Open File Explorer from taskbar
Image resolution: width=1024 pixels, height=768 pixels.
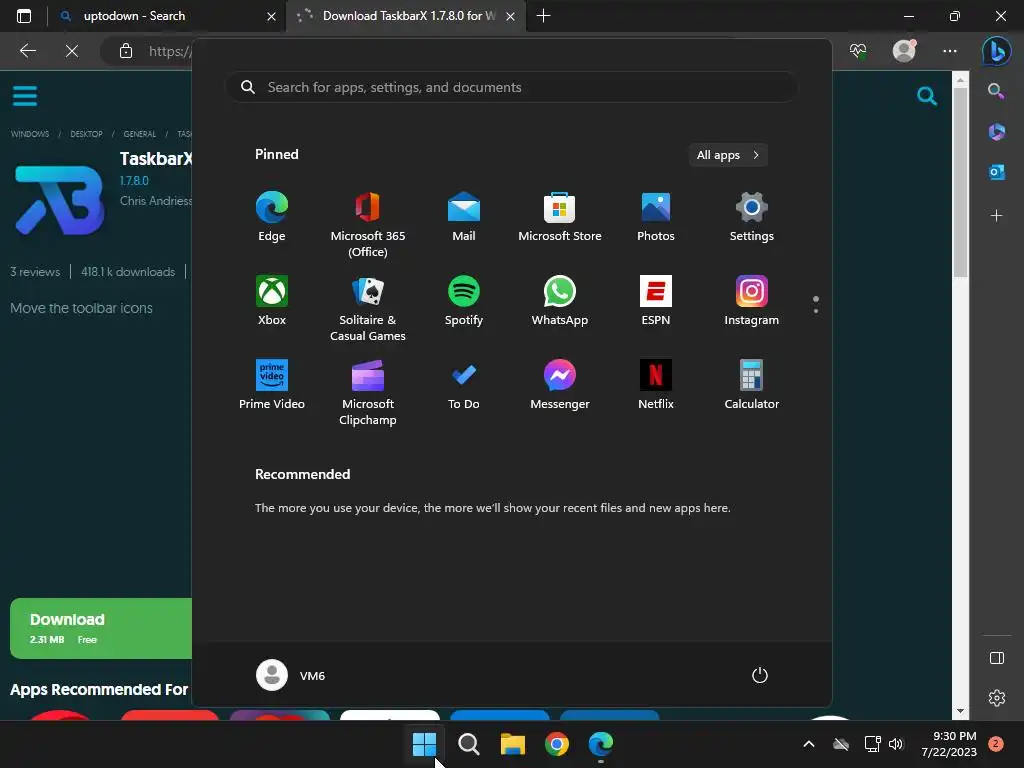(513, 744)
